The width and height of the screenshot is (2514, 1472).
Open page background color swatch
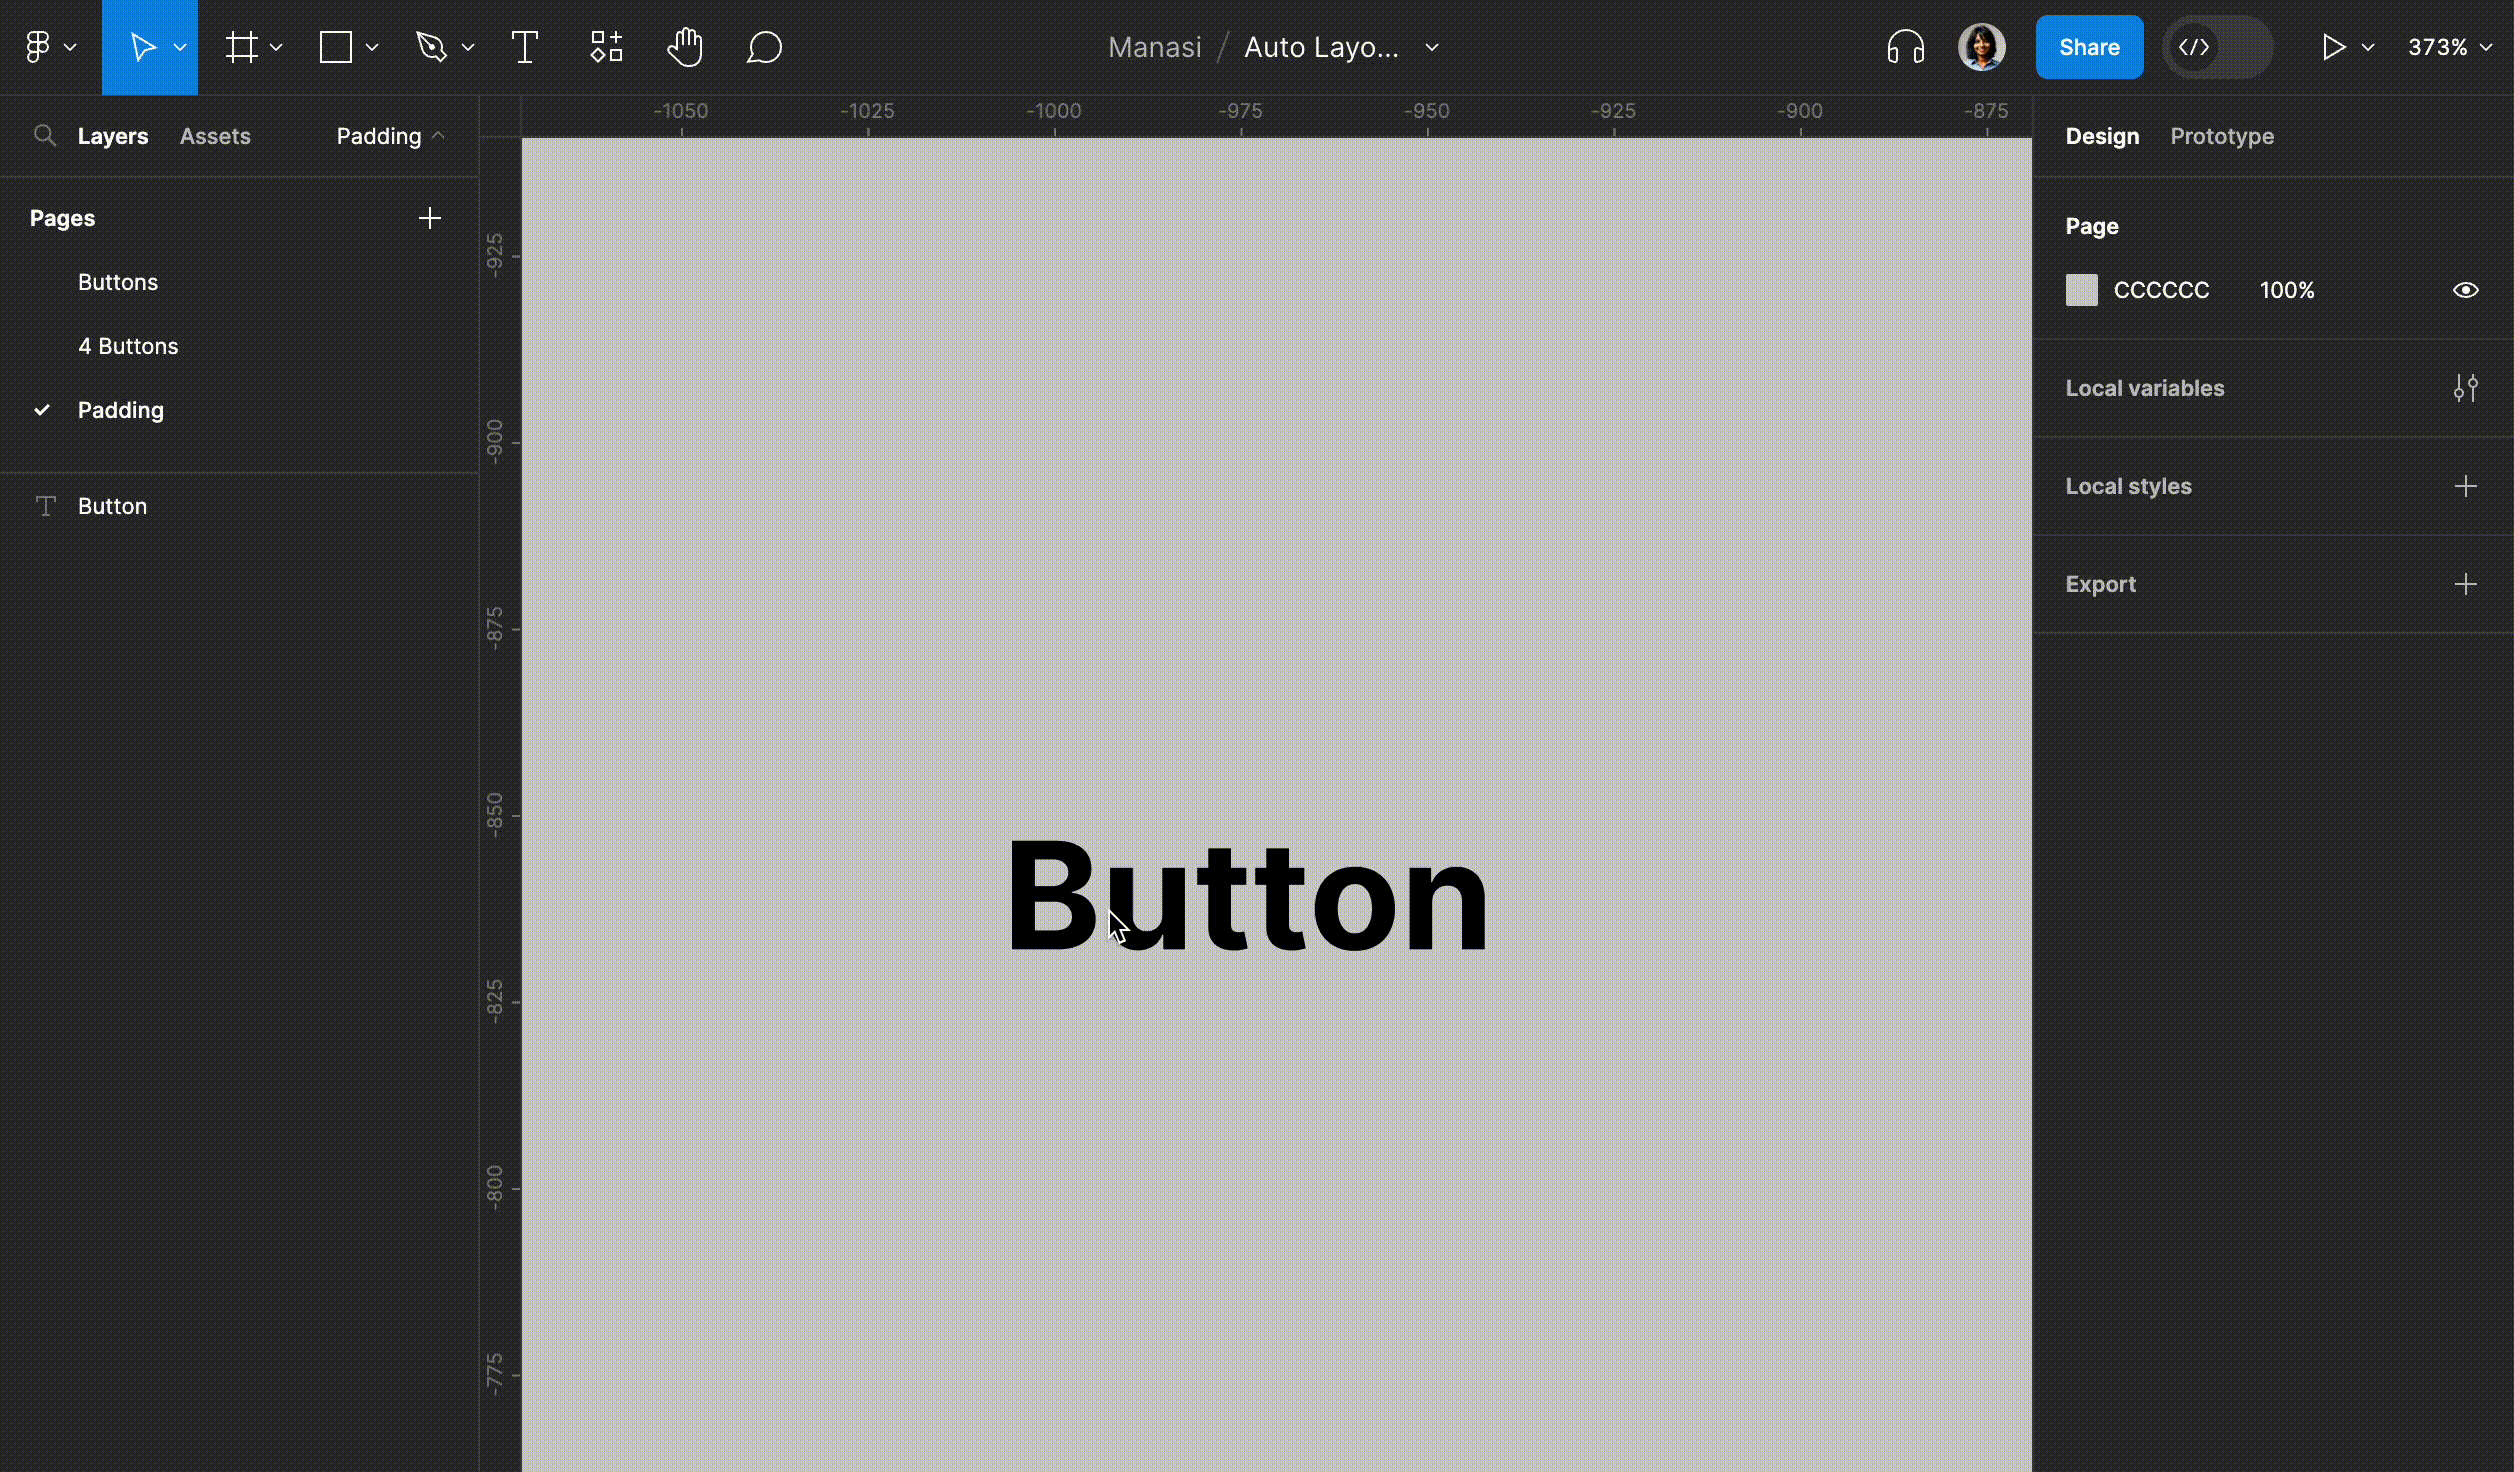[2082, 290]
